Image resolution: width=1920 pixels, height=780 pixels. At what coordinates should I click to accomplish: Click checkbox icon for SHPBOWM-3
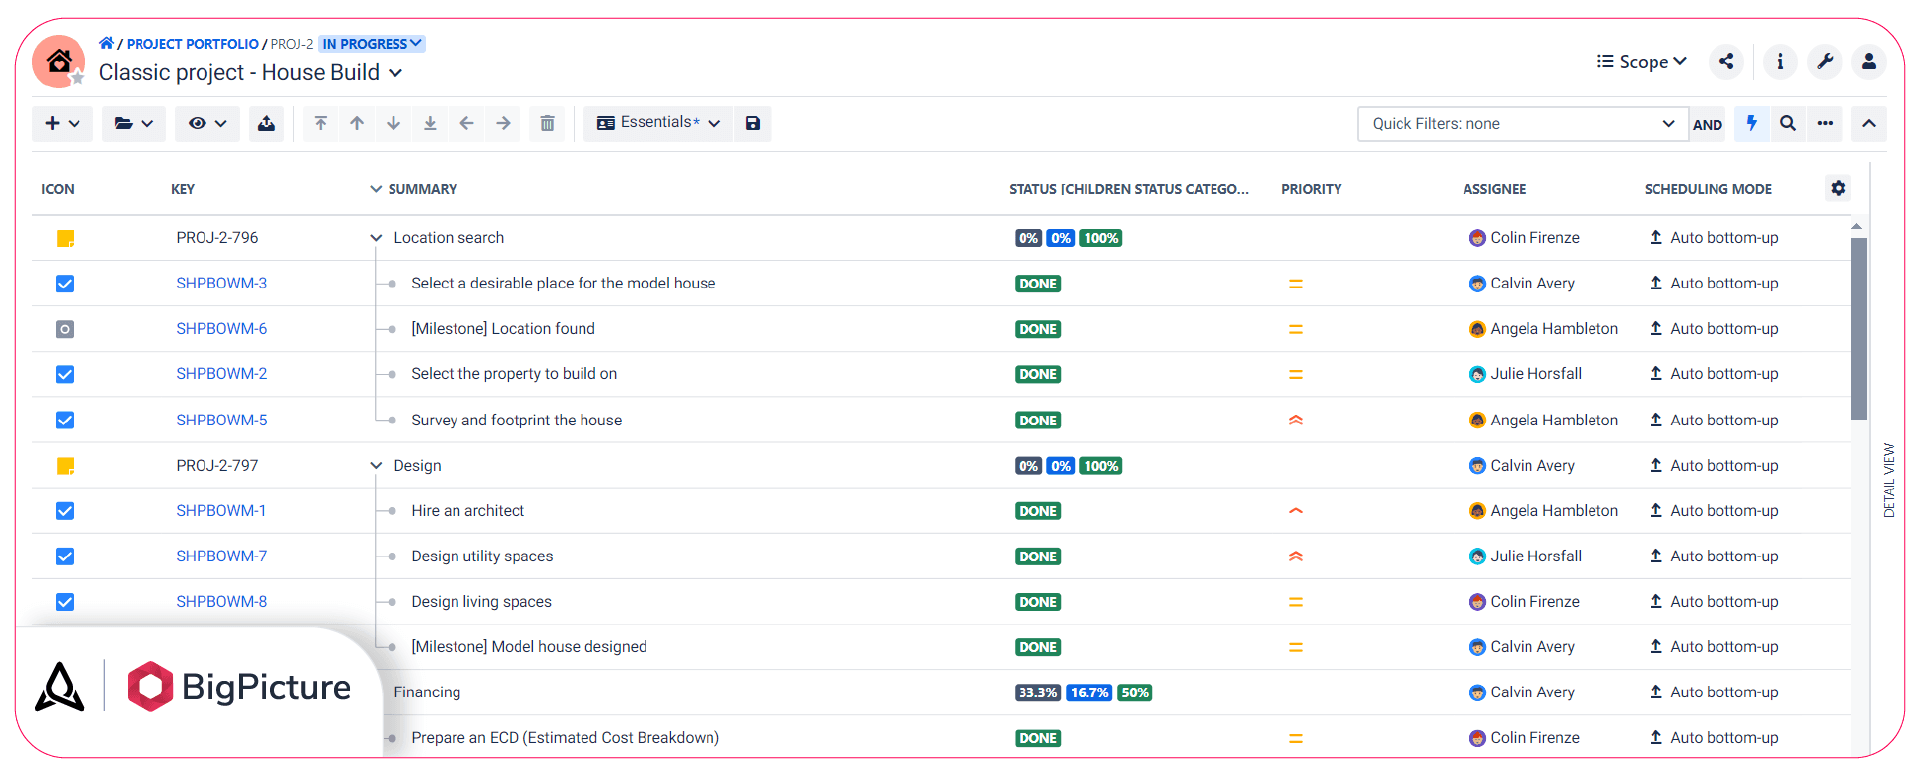point(65,284)
